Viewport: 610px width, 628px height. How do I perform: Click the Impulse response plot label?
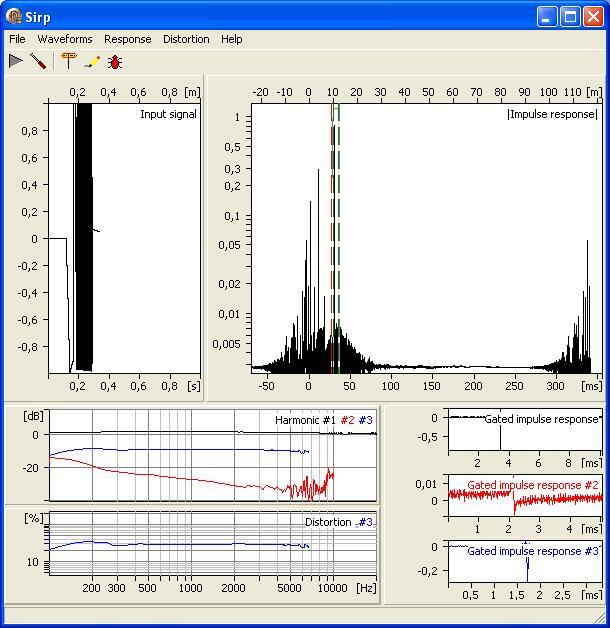(553, 114)
